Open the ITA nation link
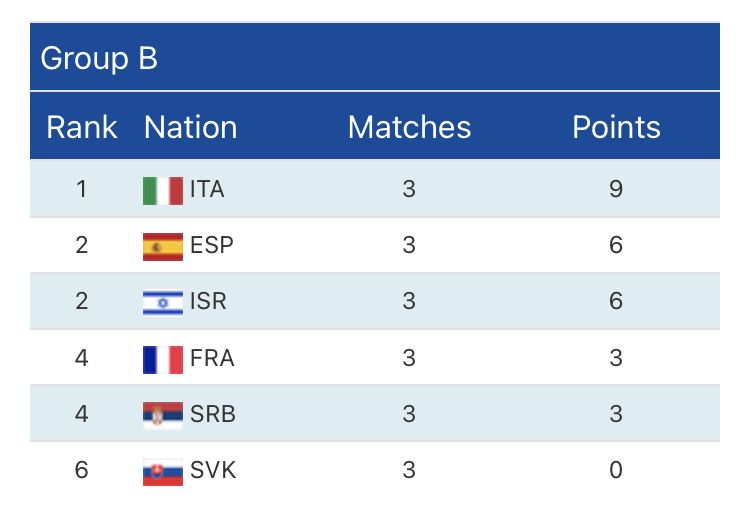Screen dimensions: 750x527 207,190
